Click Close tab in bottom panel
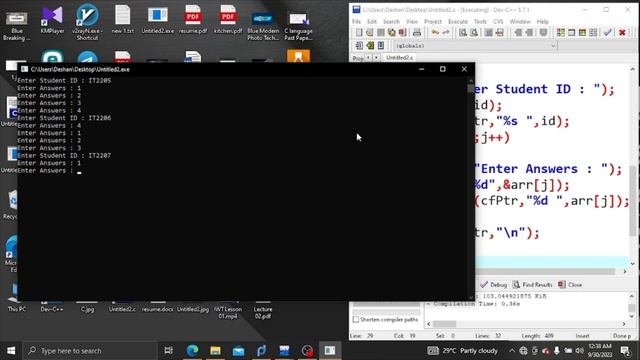This screenshot has width=640, height=360. [570, 284]
